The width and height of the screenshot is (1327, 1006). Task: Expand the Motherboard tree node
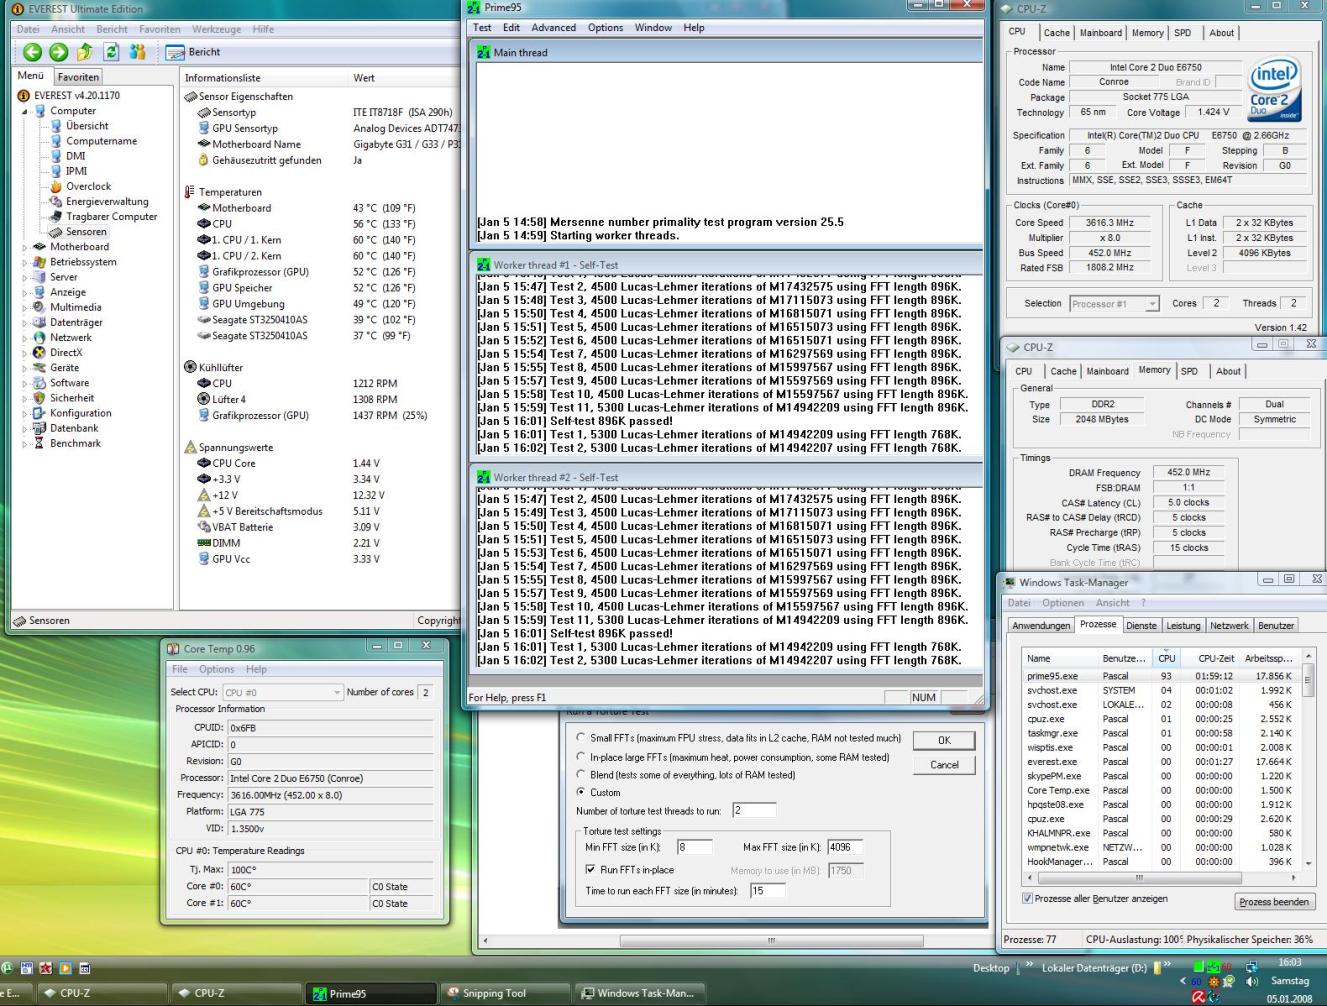[x=25, y=247]
